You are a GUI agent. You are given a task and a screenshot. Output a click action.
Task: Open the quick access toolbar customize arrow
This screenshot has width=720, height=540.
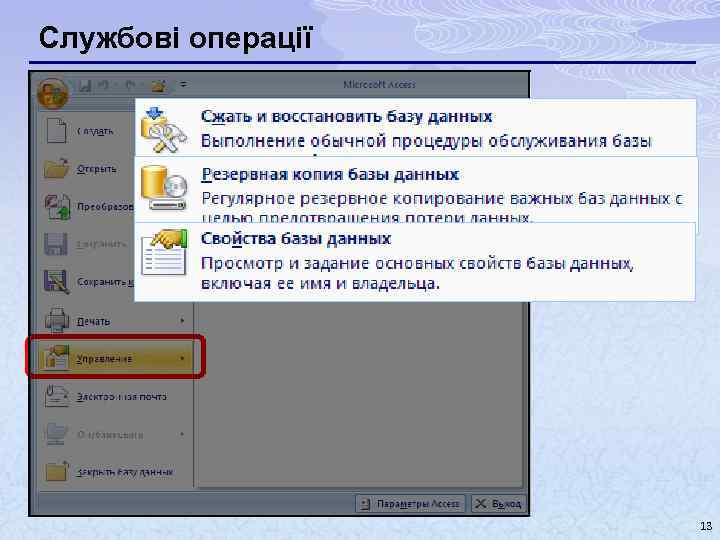[x=183, y=84]
